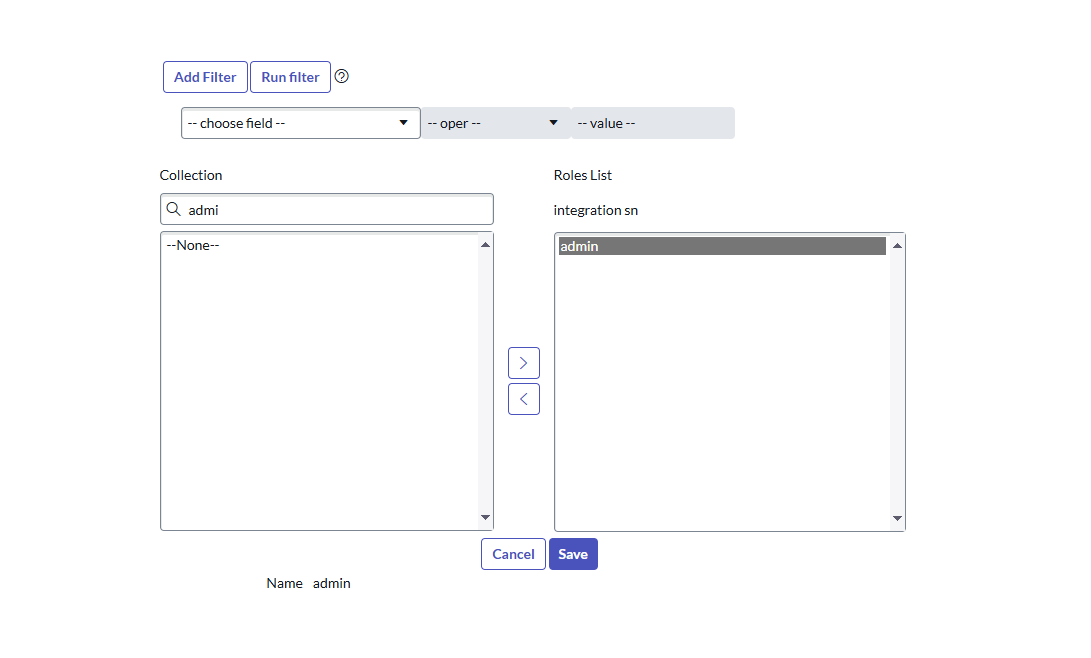1091x658 pixels.
Task: Click the Add Filter button
Action: tap(205, 77)
